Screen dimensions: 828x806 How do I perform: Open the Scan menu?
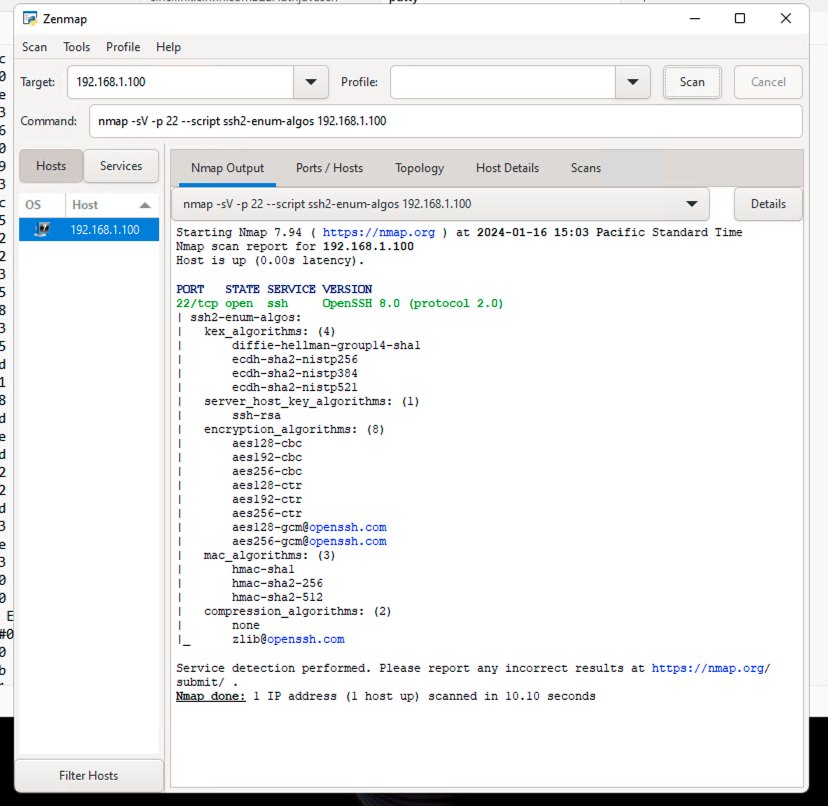(34, 47)
